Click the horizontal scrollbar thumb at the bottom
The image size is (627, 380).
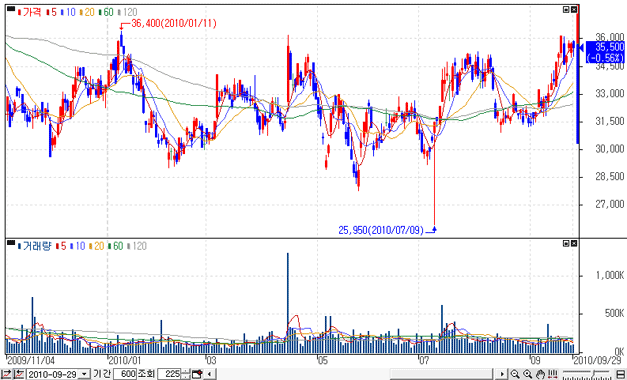click(441, 374)
